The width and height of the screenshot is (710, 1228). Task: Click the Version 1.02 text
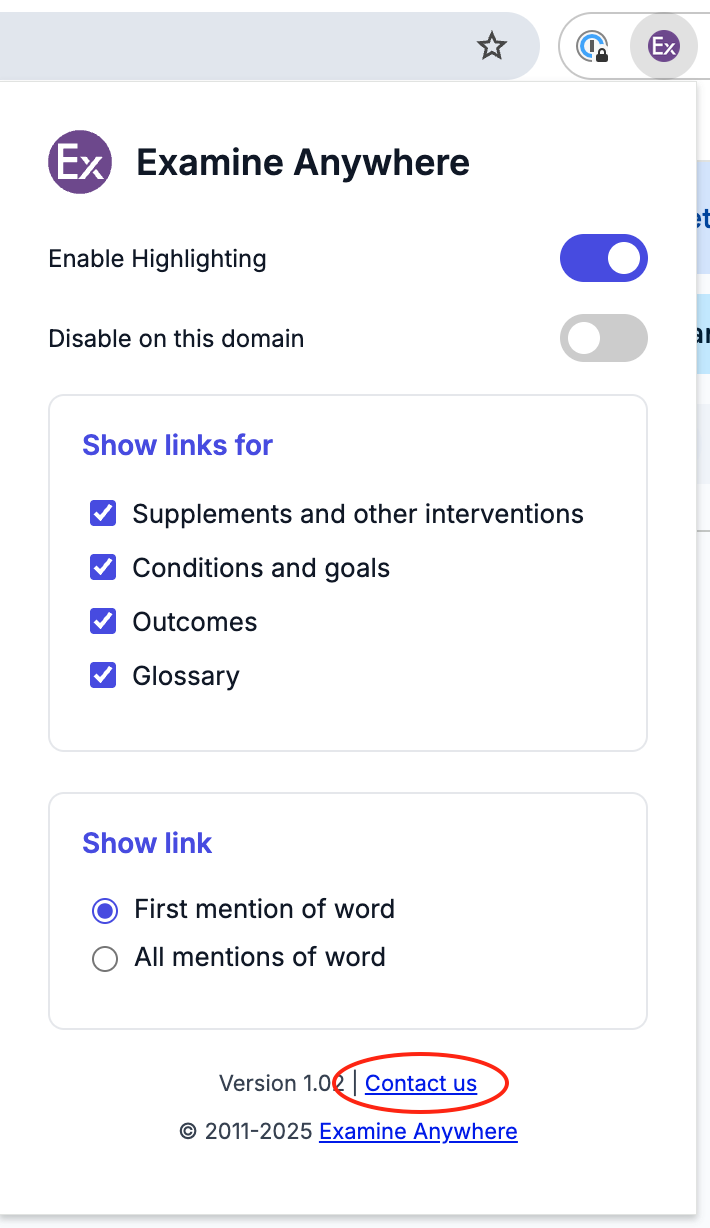pyautogui.click(x=281, y=1083)
